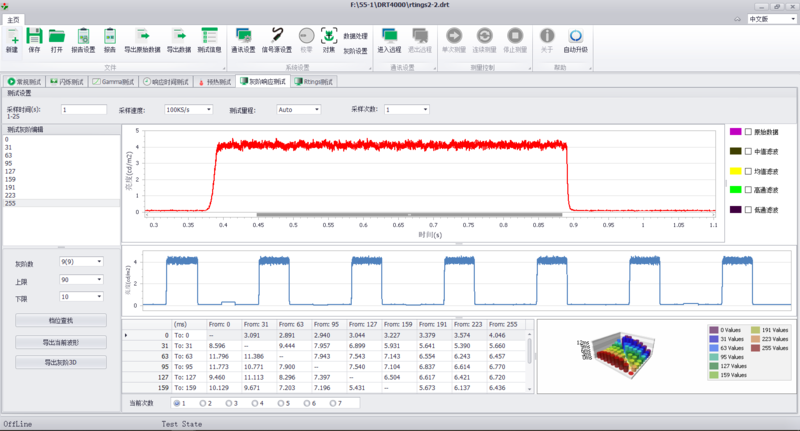Switch to Warm-up Test (预热测试) tab
This screenshot has height=431, width=800.
pos(214,82)
